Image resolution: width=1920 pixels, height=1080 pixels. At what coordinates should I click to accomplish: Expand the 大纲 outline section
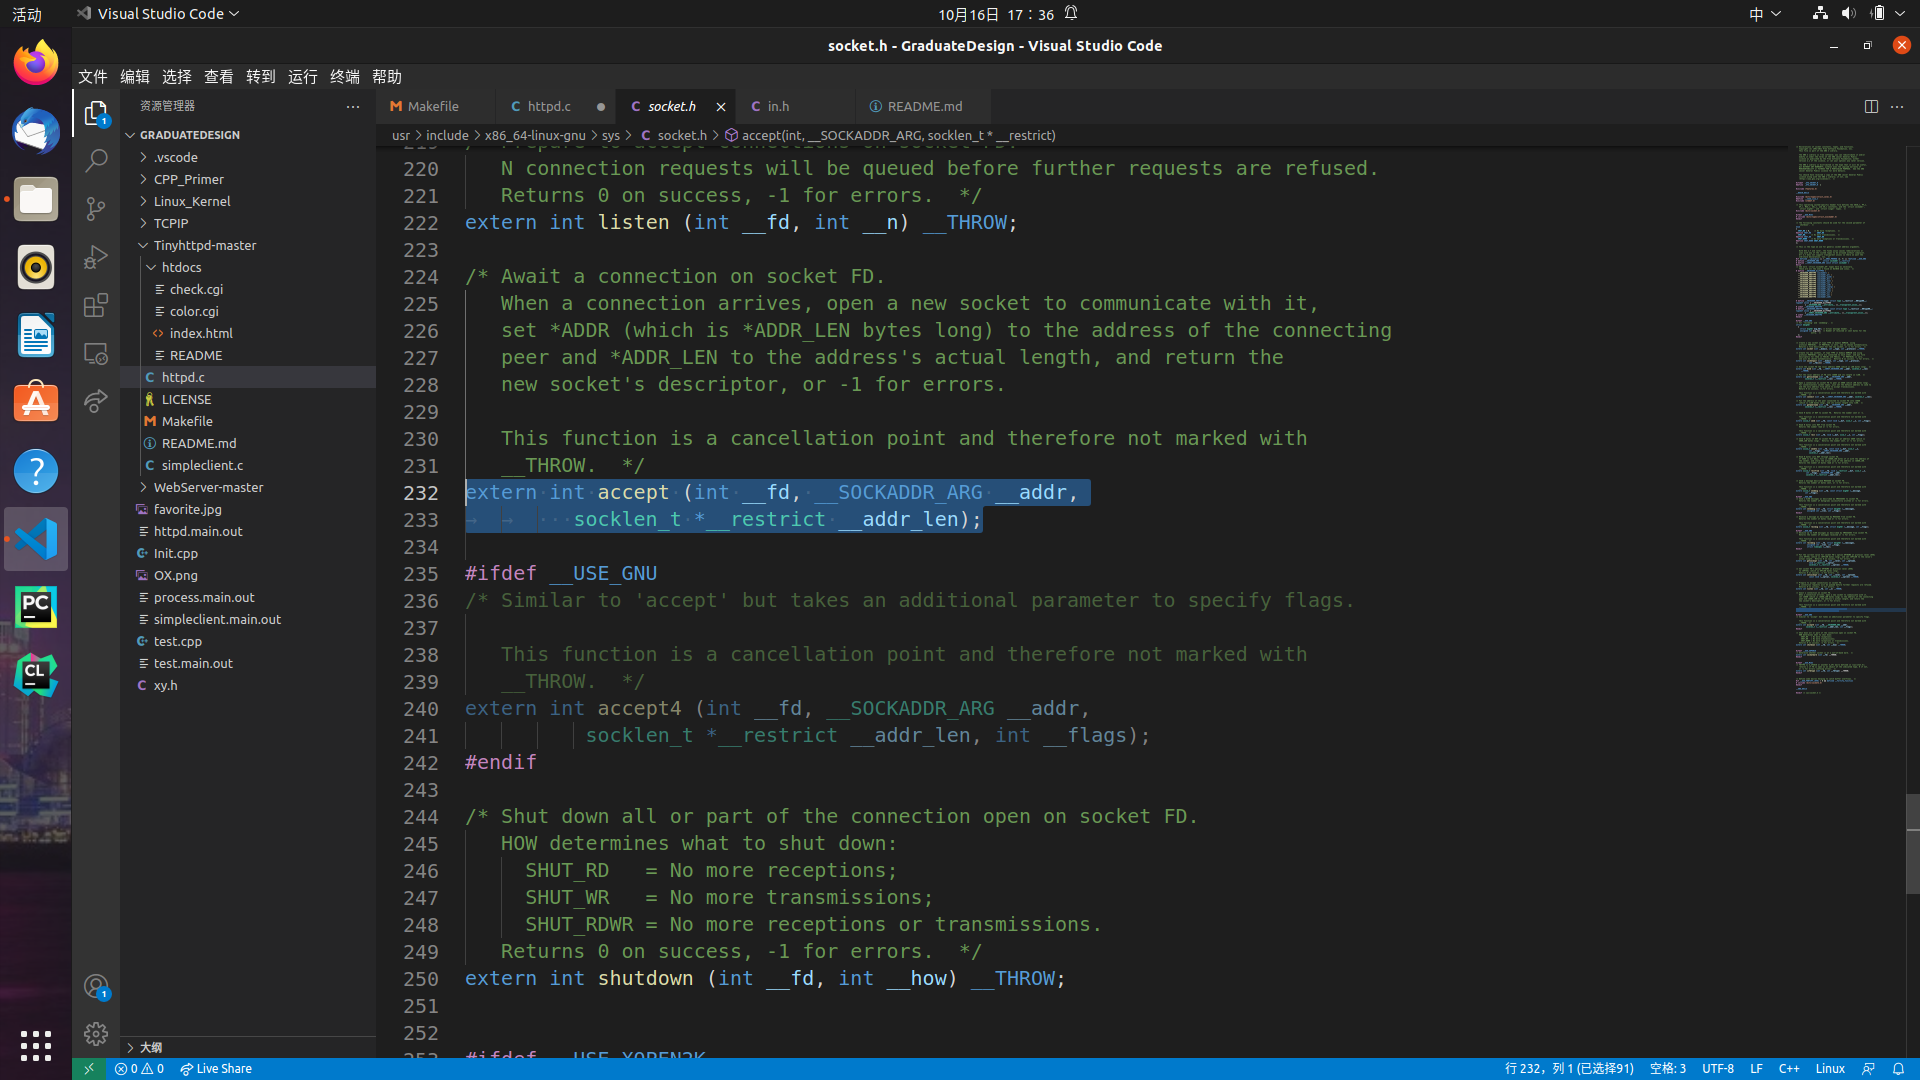click(x=150, y=1047)
